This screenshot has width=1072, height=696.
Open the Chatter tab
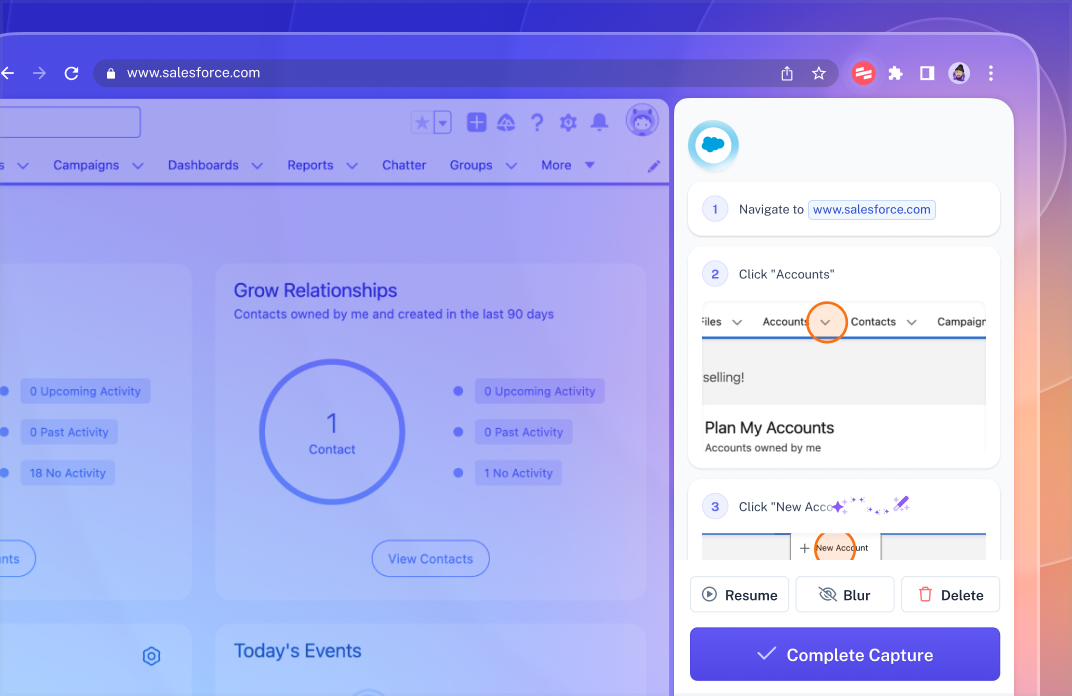[404, 165]
